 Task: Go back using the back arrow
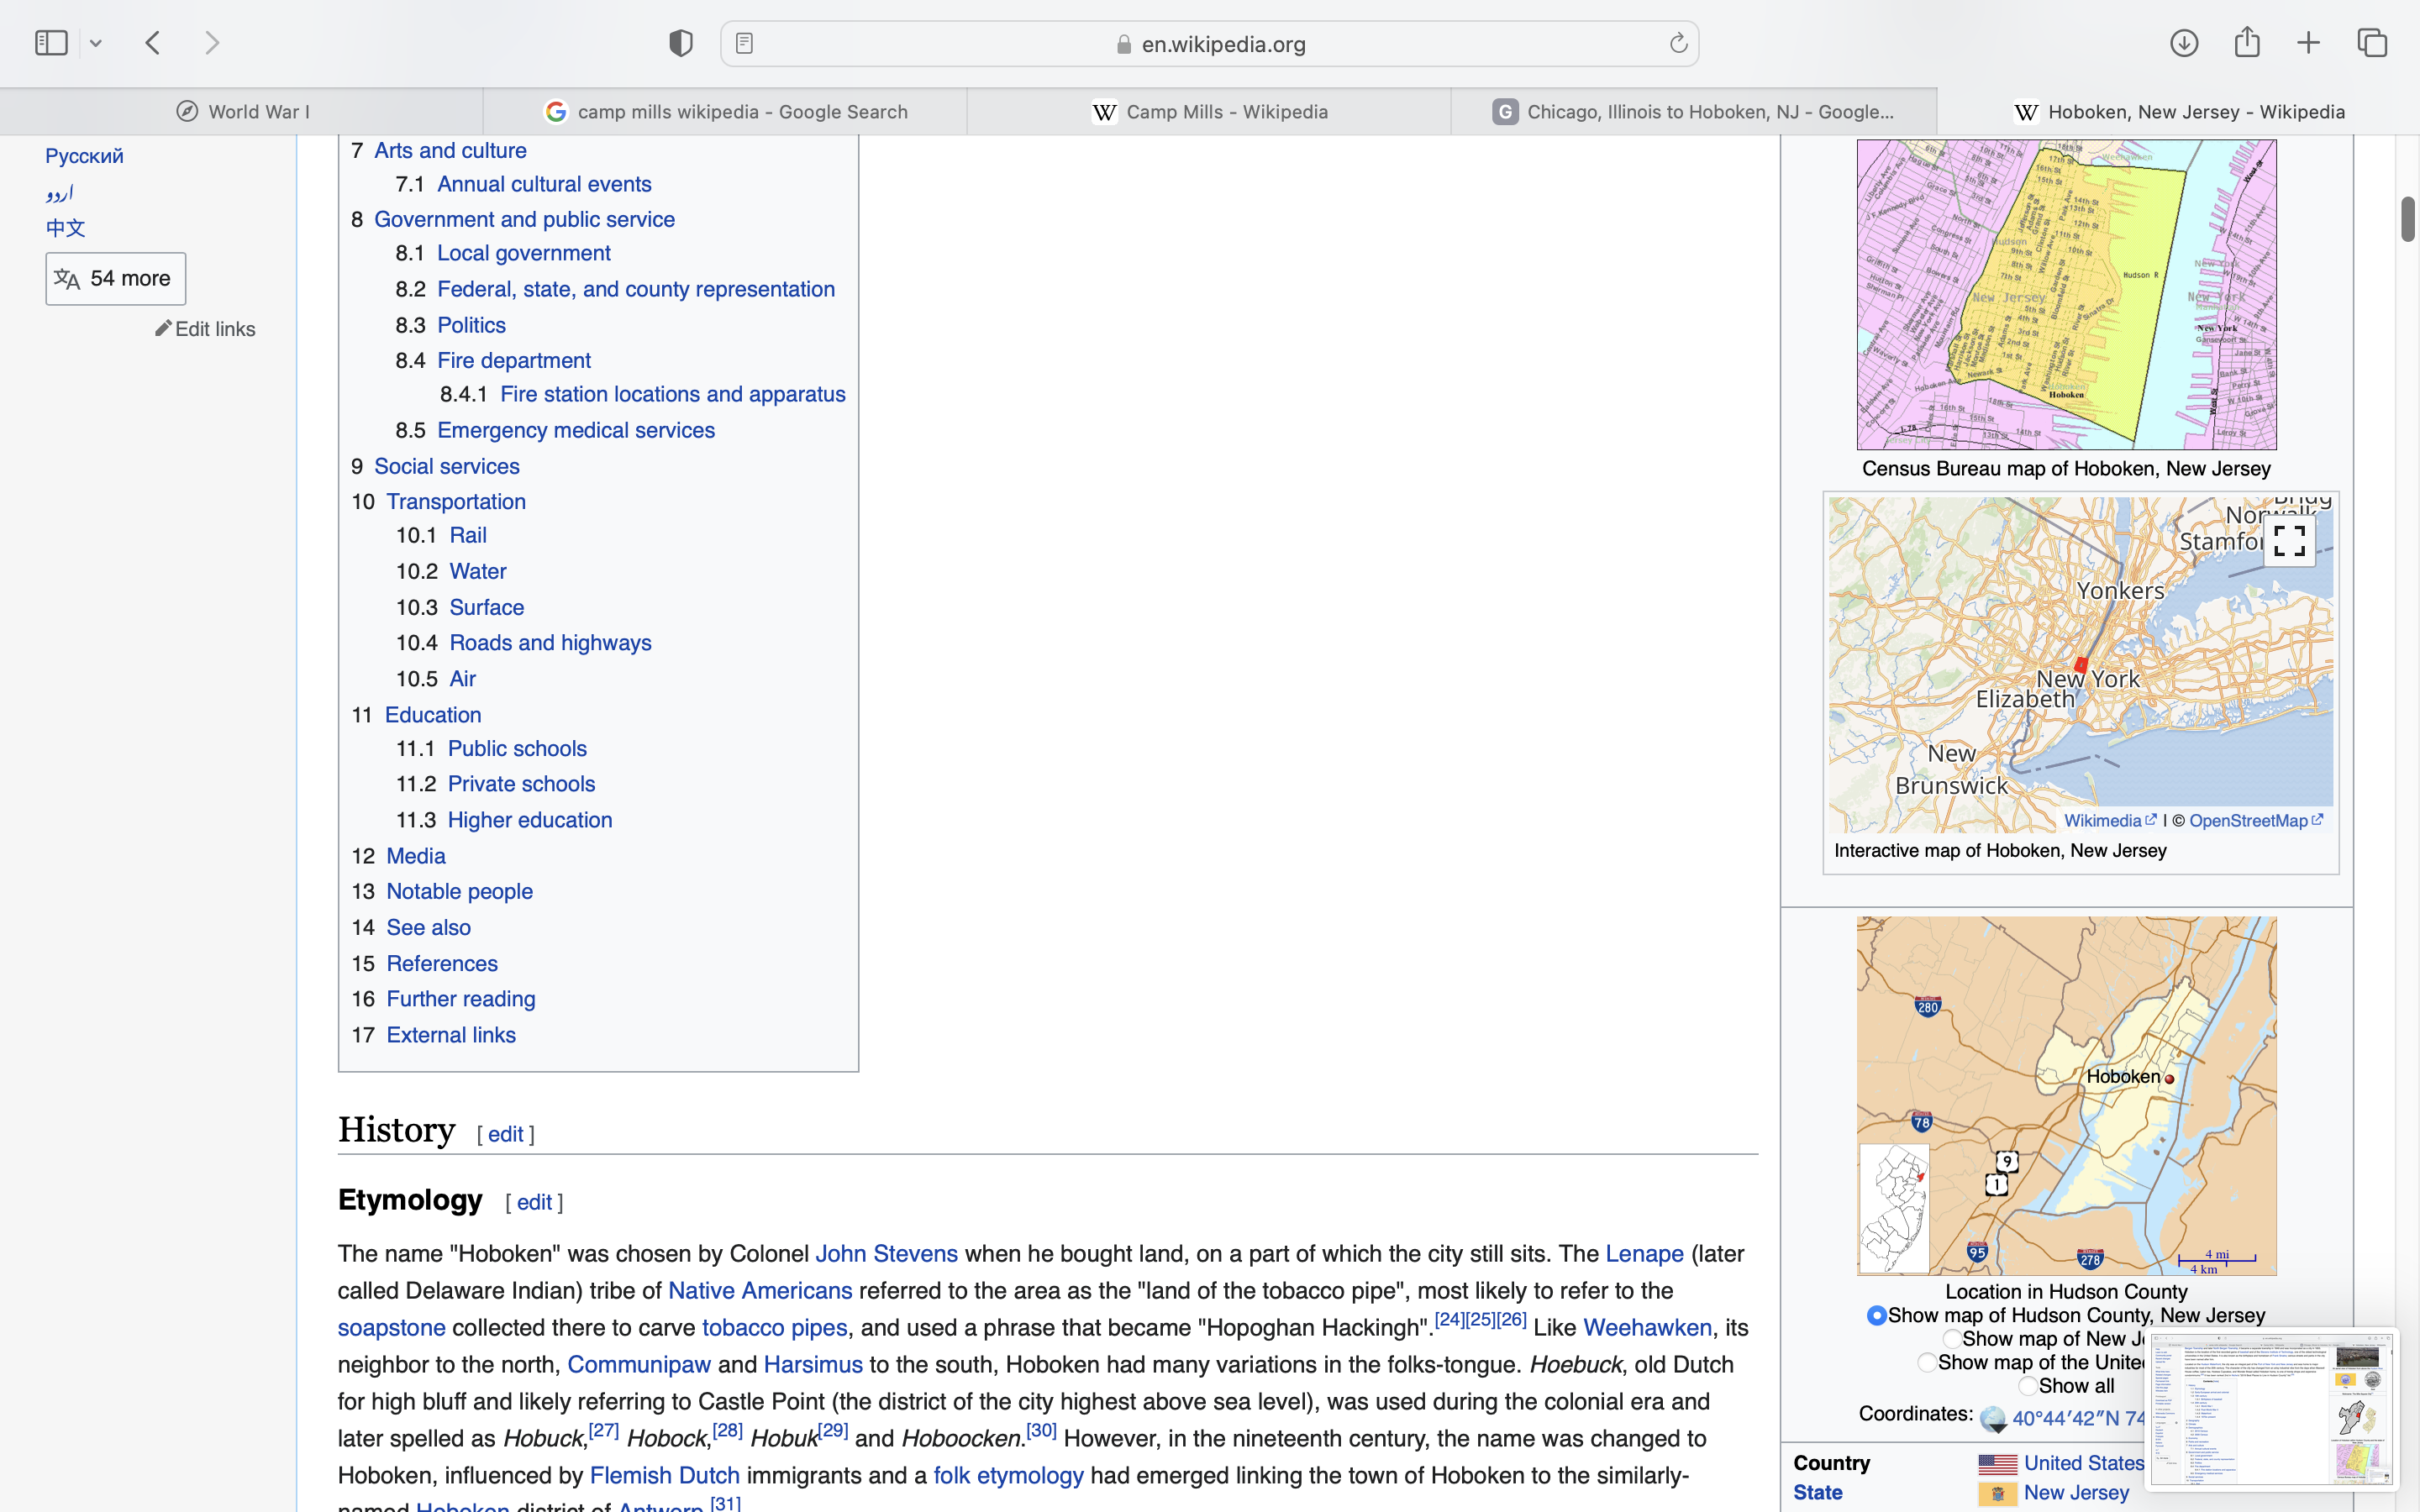153,43
